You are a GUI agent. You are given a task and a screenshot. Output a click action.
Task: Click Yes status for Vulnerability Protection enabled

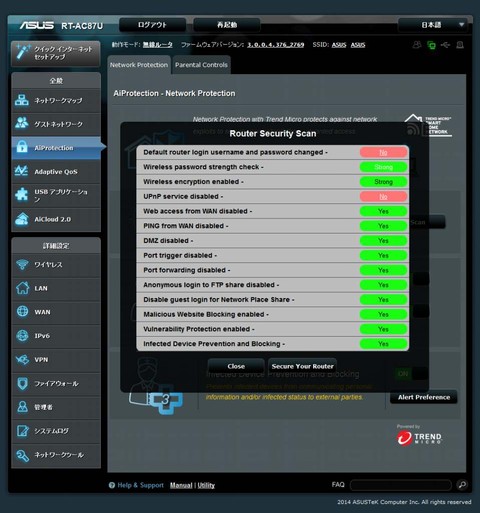point(383,329)
